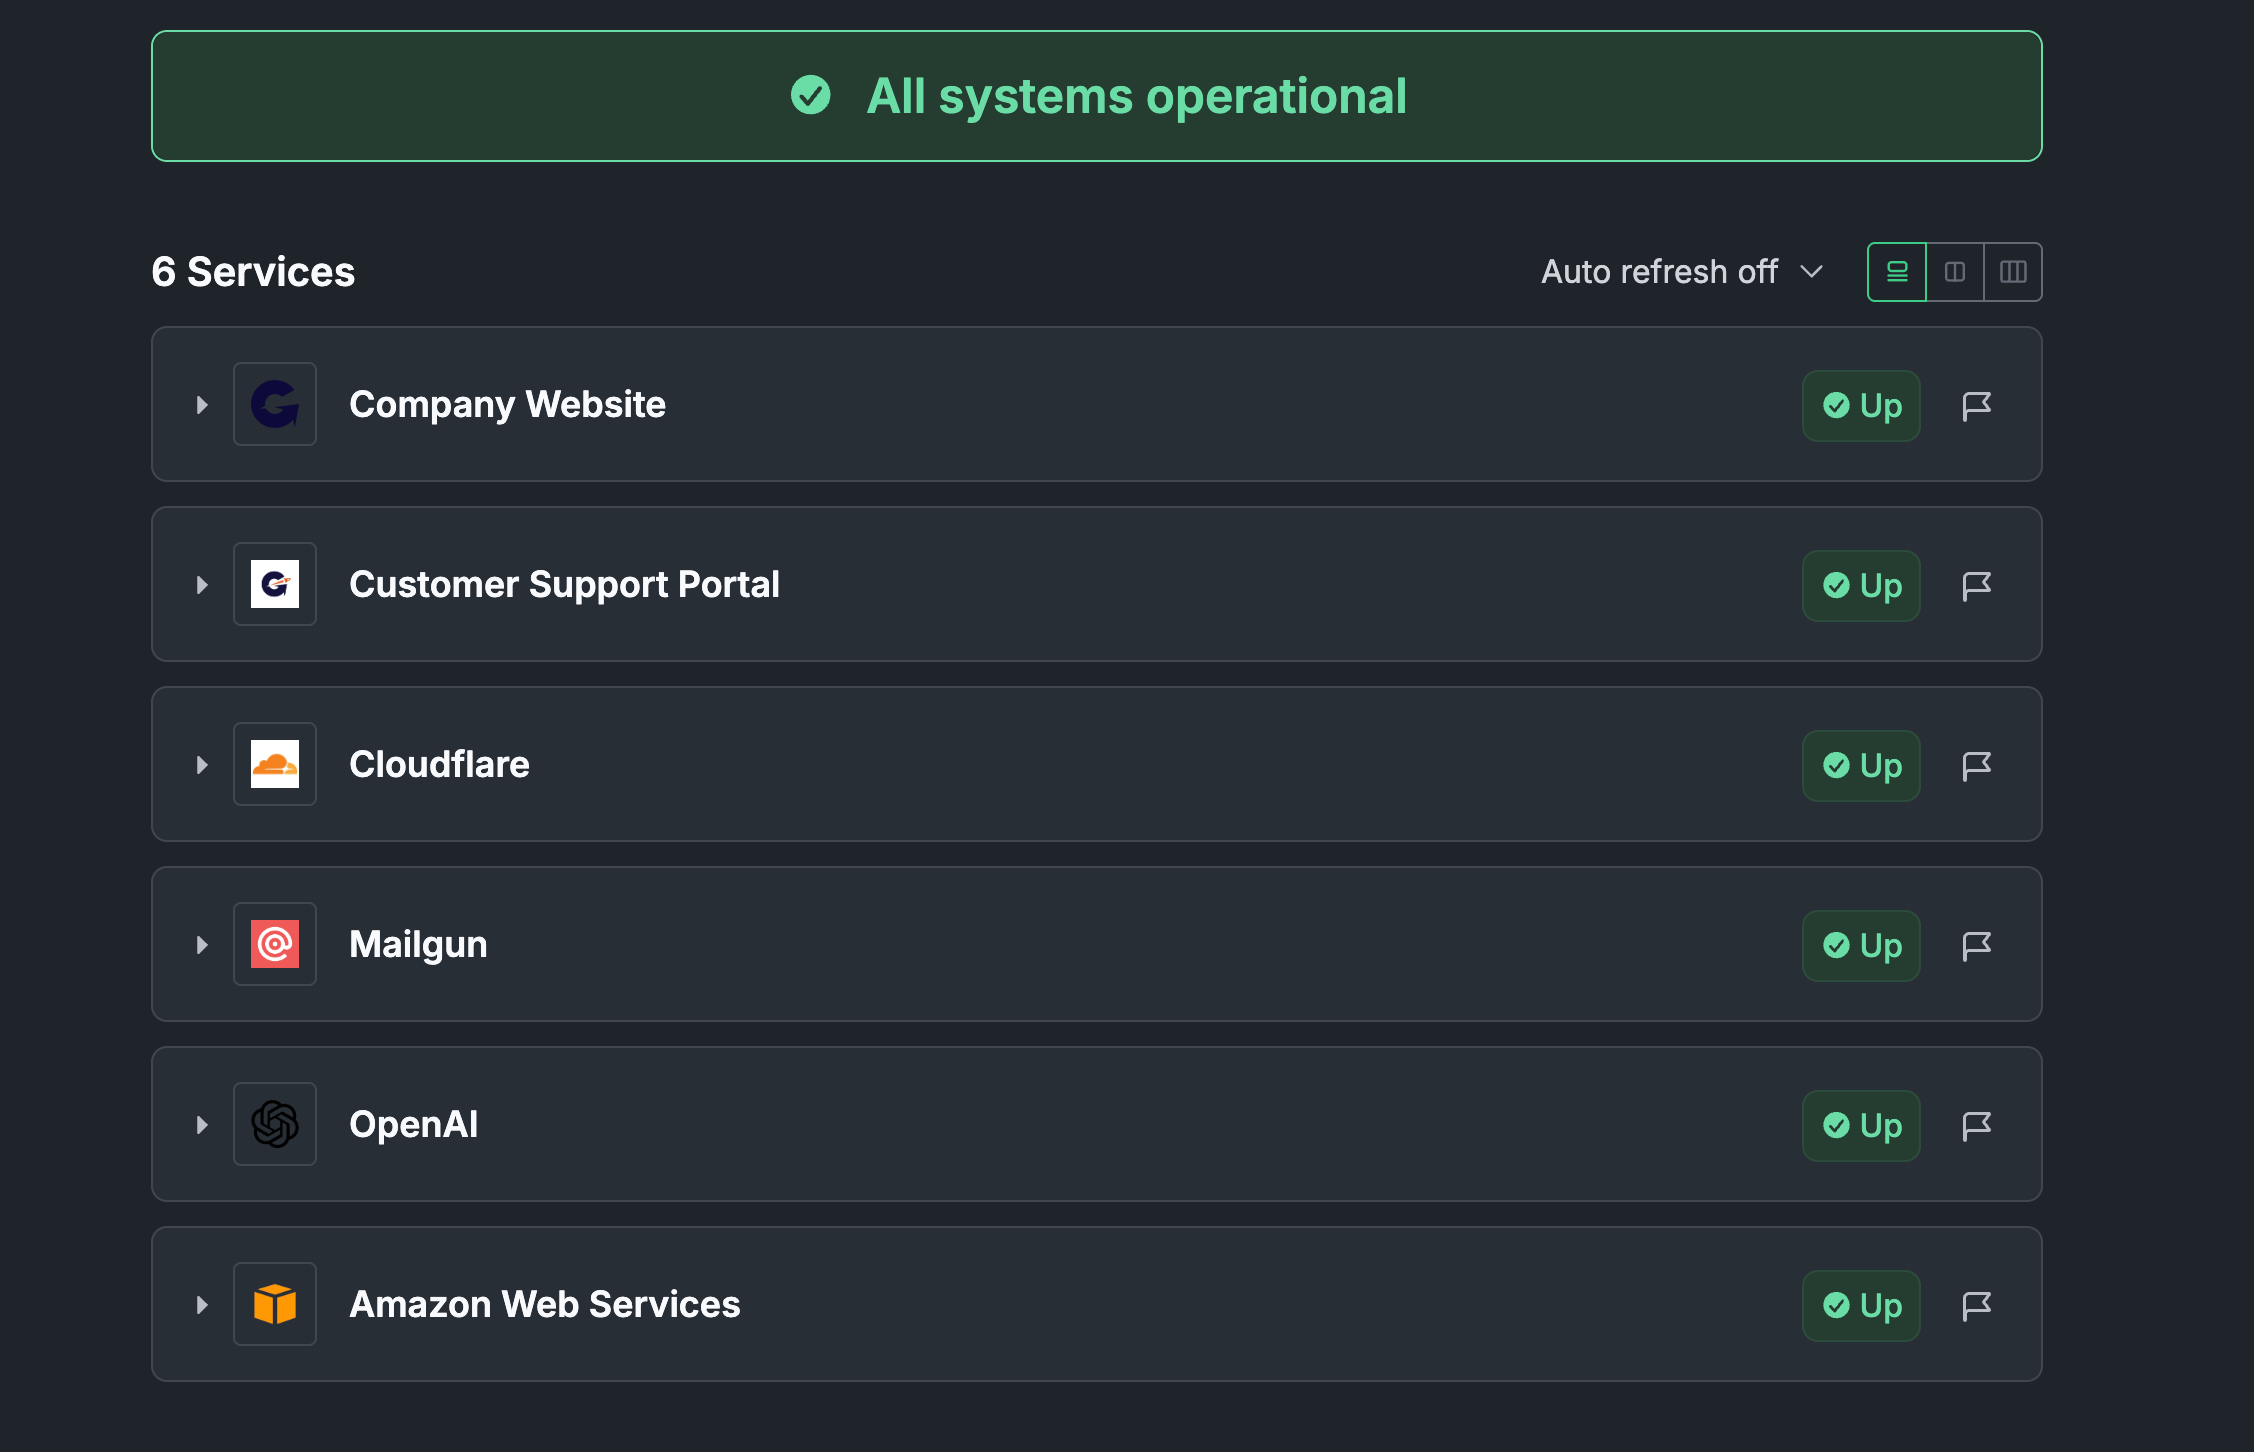Click the Mailgun flag icon
This screenshot has height=1452, width=2254.
(1976, 946)
